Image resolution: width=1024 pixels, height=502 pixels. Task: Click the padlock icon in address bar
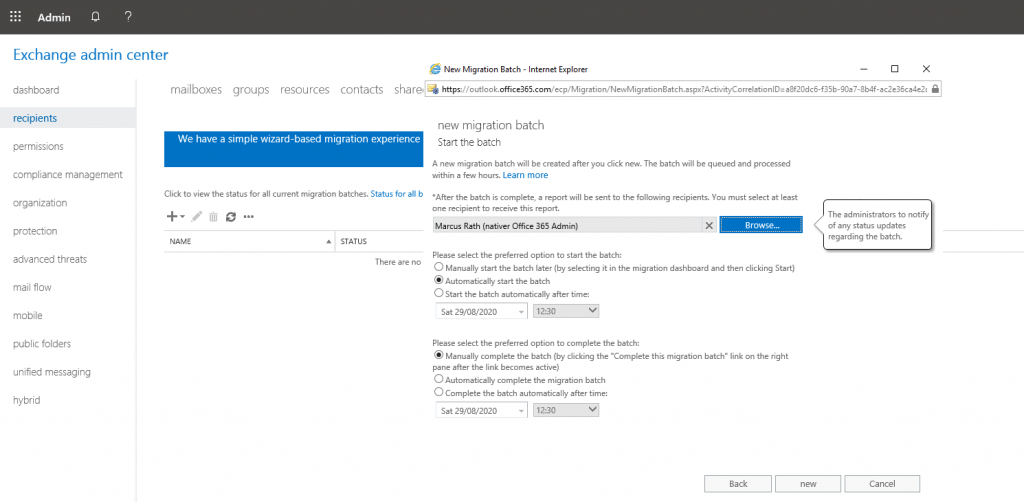935,89
